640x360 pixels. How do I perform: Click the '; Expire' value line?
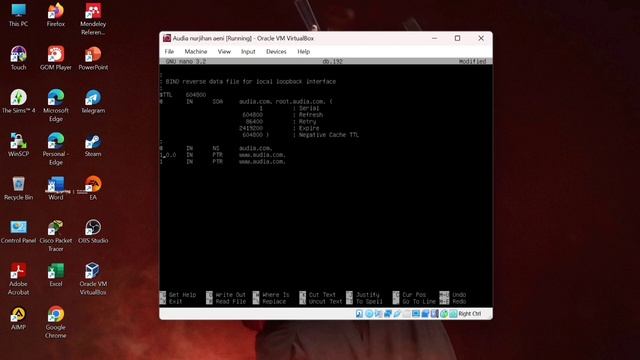click(279, 128)
